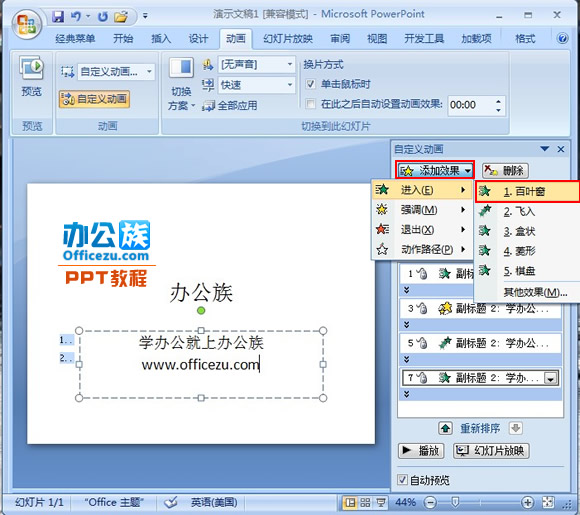The width and height of the screenshot is (580, 515).
Task: Expand contents below animation item 5
Action: pyautogui.click(x=407, y=359)
